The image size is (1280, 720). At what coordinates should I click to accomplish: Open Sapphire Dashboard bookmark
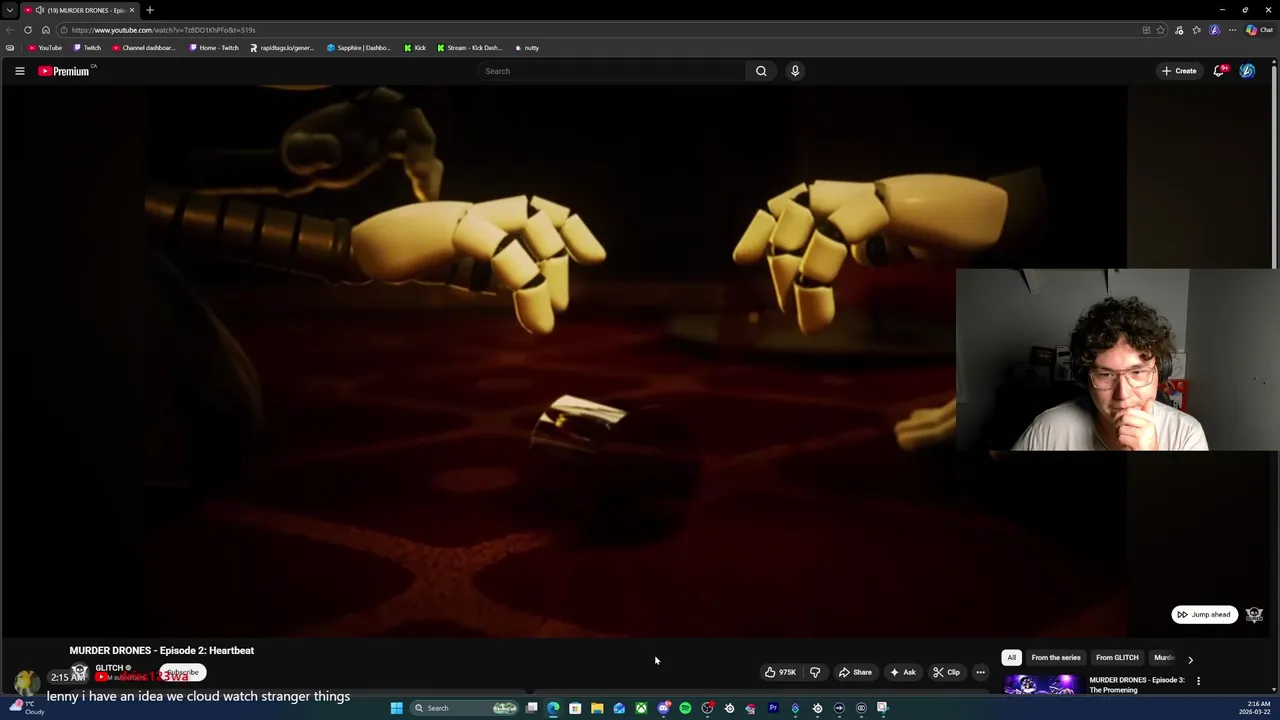click(x=359, y=48)
